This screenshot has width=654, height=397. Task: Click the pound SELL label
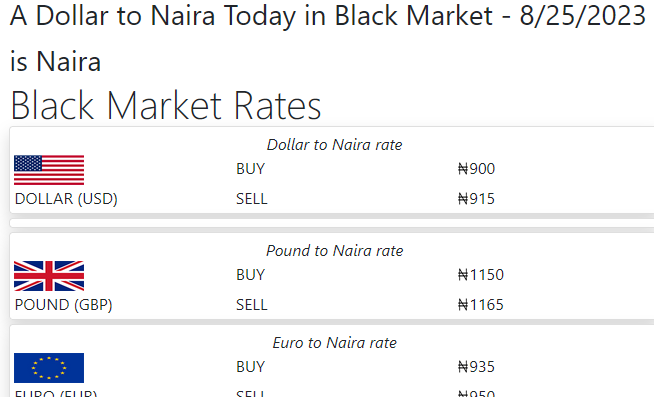252,305
